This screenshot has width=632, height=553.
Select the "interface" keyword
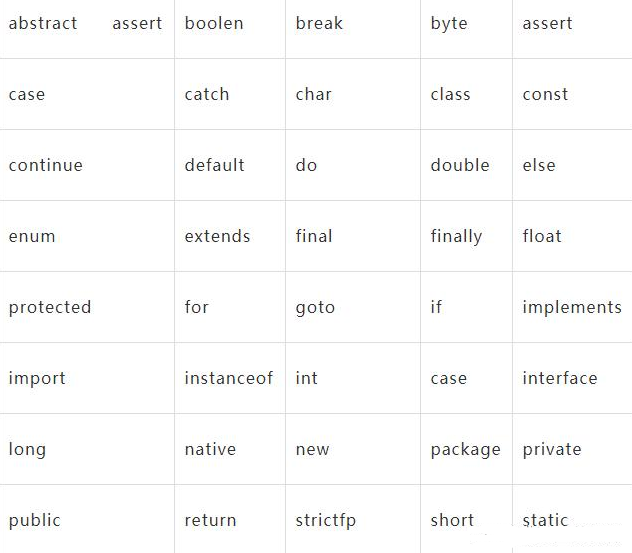560,378
